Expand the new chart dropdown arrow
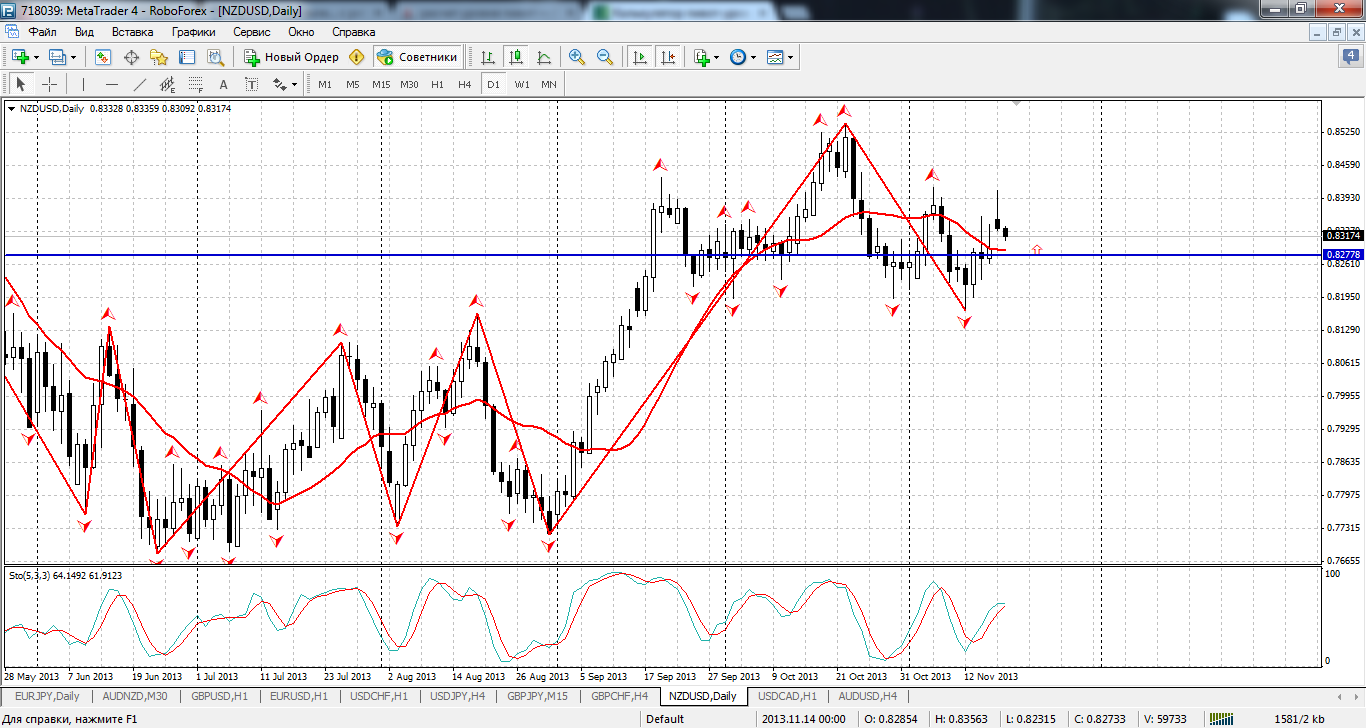Viewport: 1366px width, 728px height. click(x=37, y=57)
